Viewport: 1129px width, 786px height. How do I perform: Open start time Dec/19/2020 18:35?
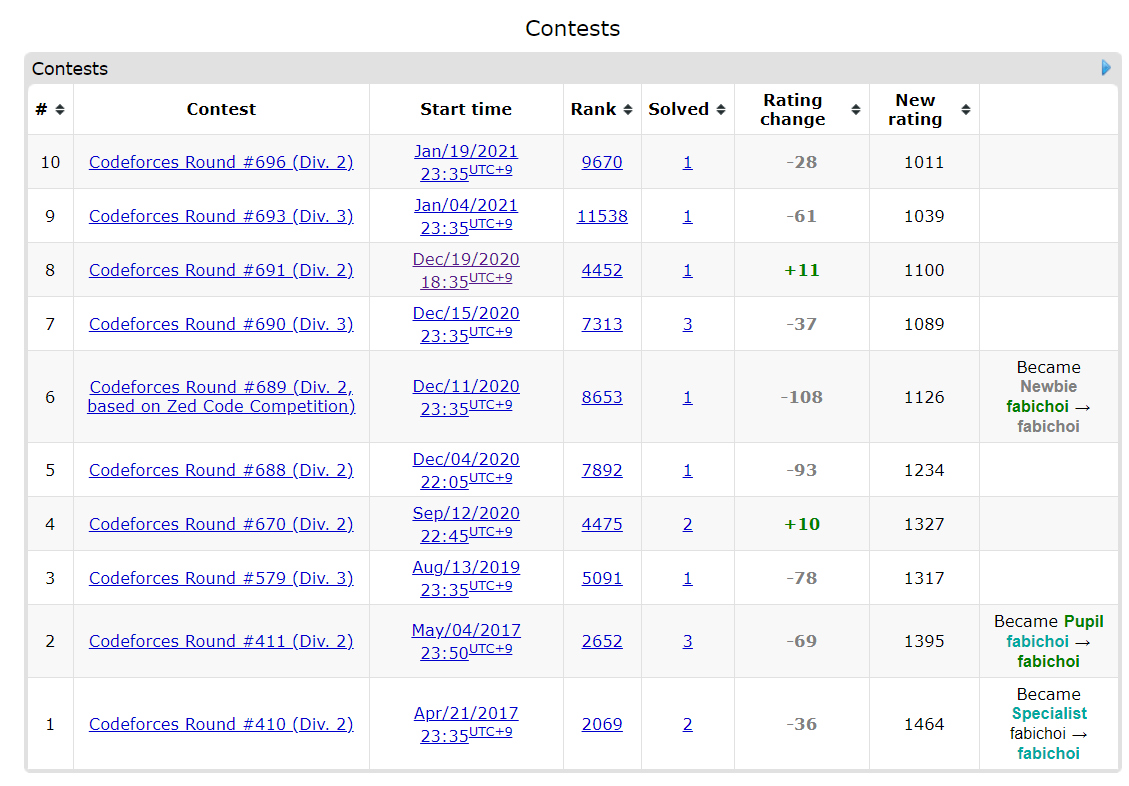466,270
